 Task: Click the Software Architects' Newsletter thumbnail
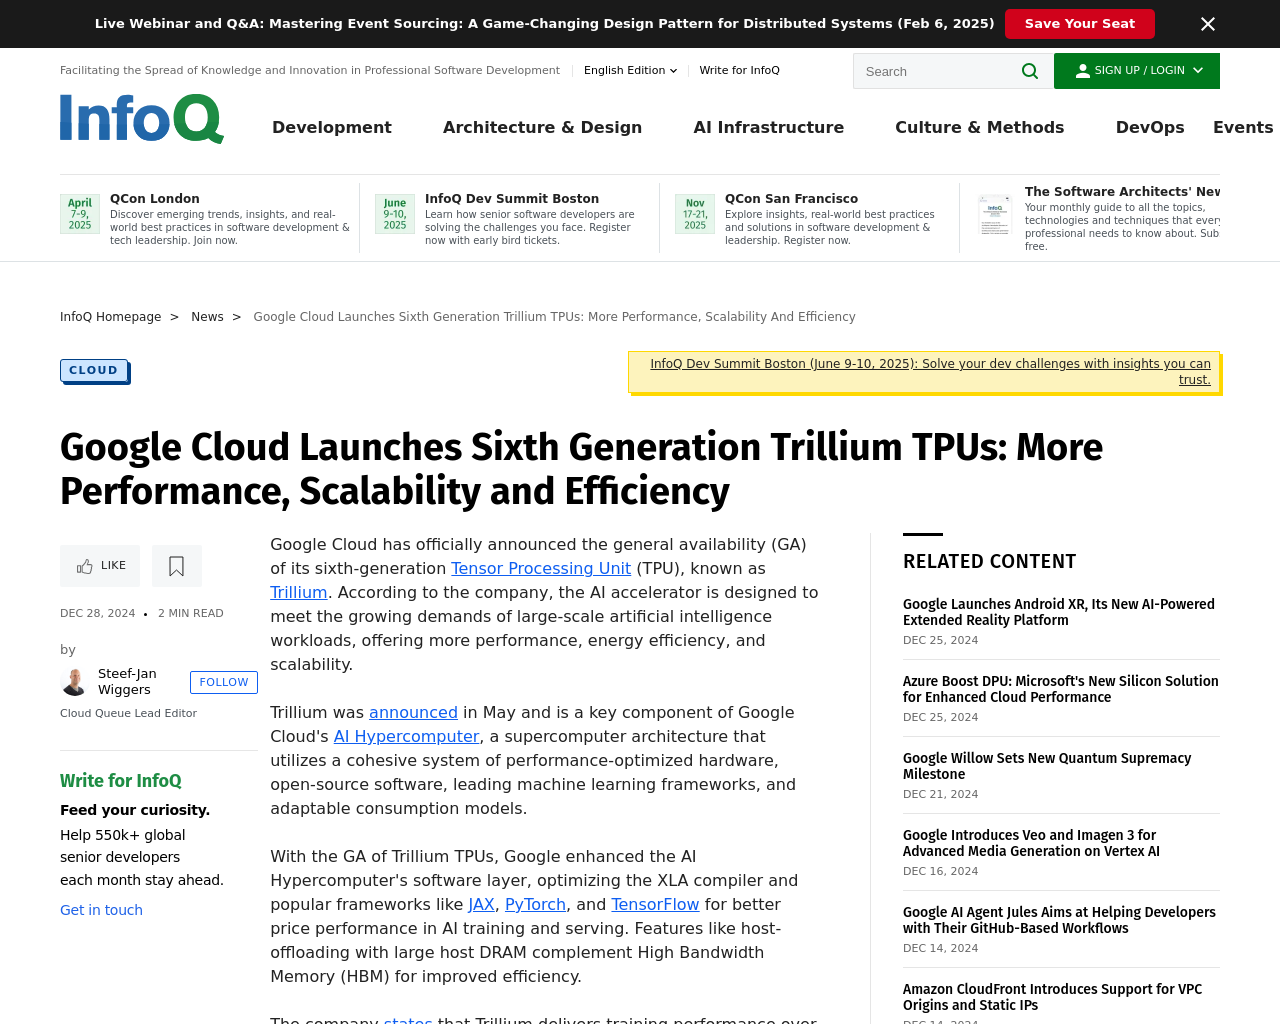click(995, 215)
